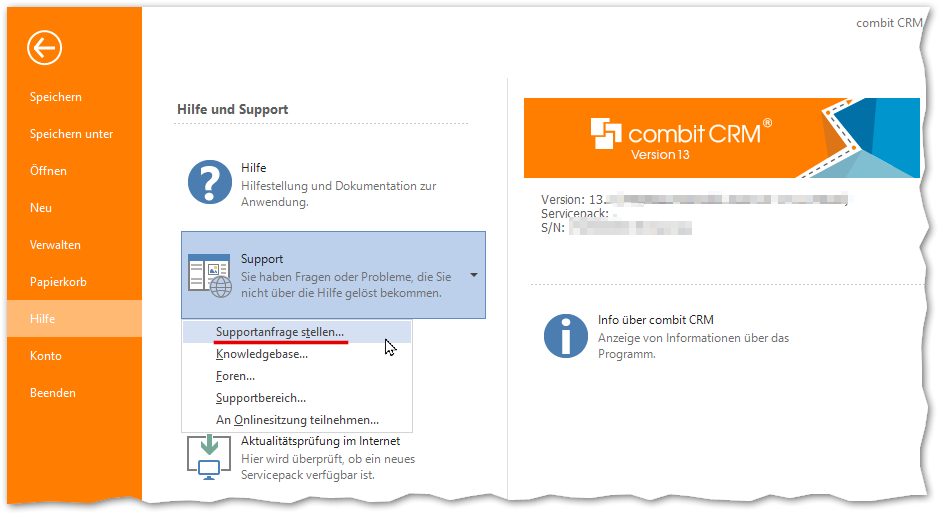Select Supportanfrage stellen from the menu
Screen dimensions: 941x515
[280, 331]
